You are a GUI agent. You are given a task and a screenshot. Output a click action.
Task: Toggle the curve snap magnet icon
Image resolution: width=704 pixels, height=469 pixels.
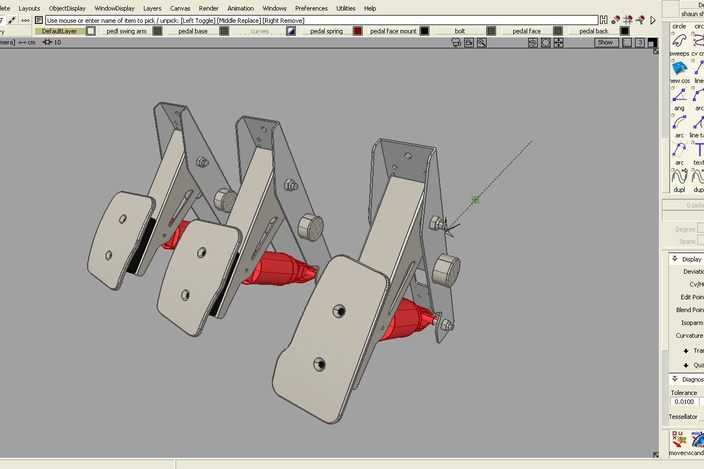click(616, 20)
